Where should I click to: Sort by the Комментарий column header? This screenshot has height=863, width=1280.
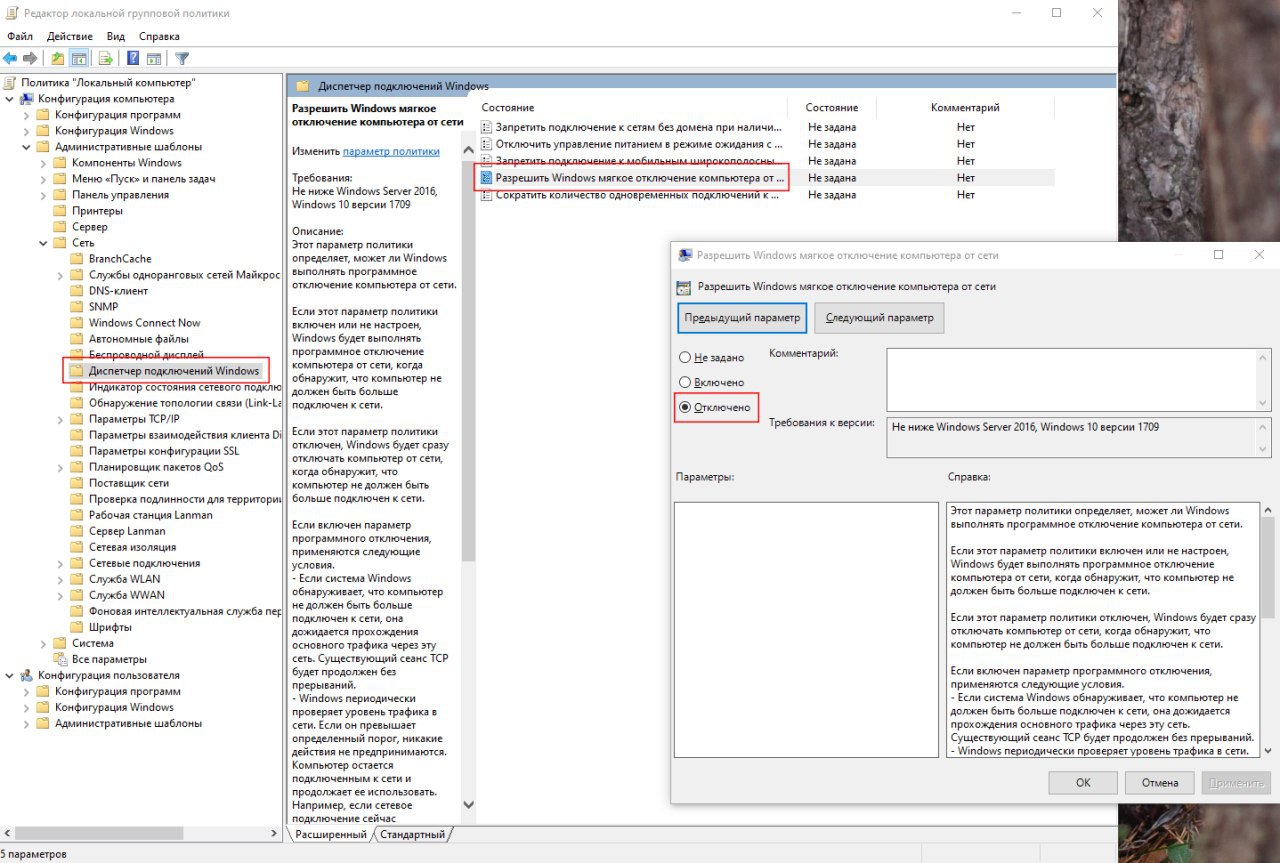[x=965, y=107]
